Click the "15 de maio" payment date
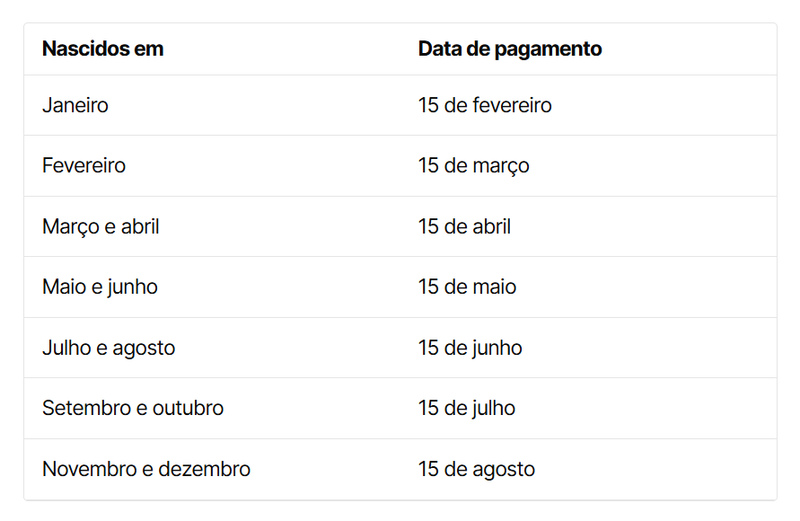The height and width of the screenshot is (521, 800). click(x=468, y=288)
